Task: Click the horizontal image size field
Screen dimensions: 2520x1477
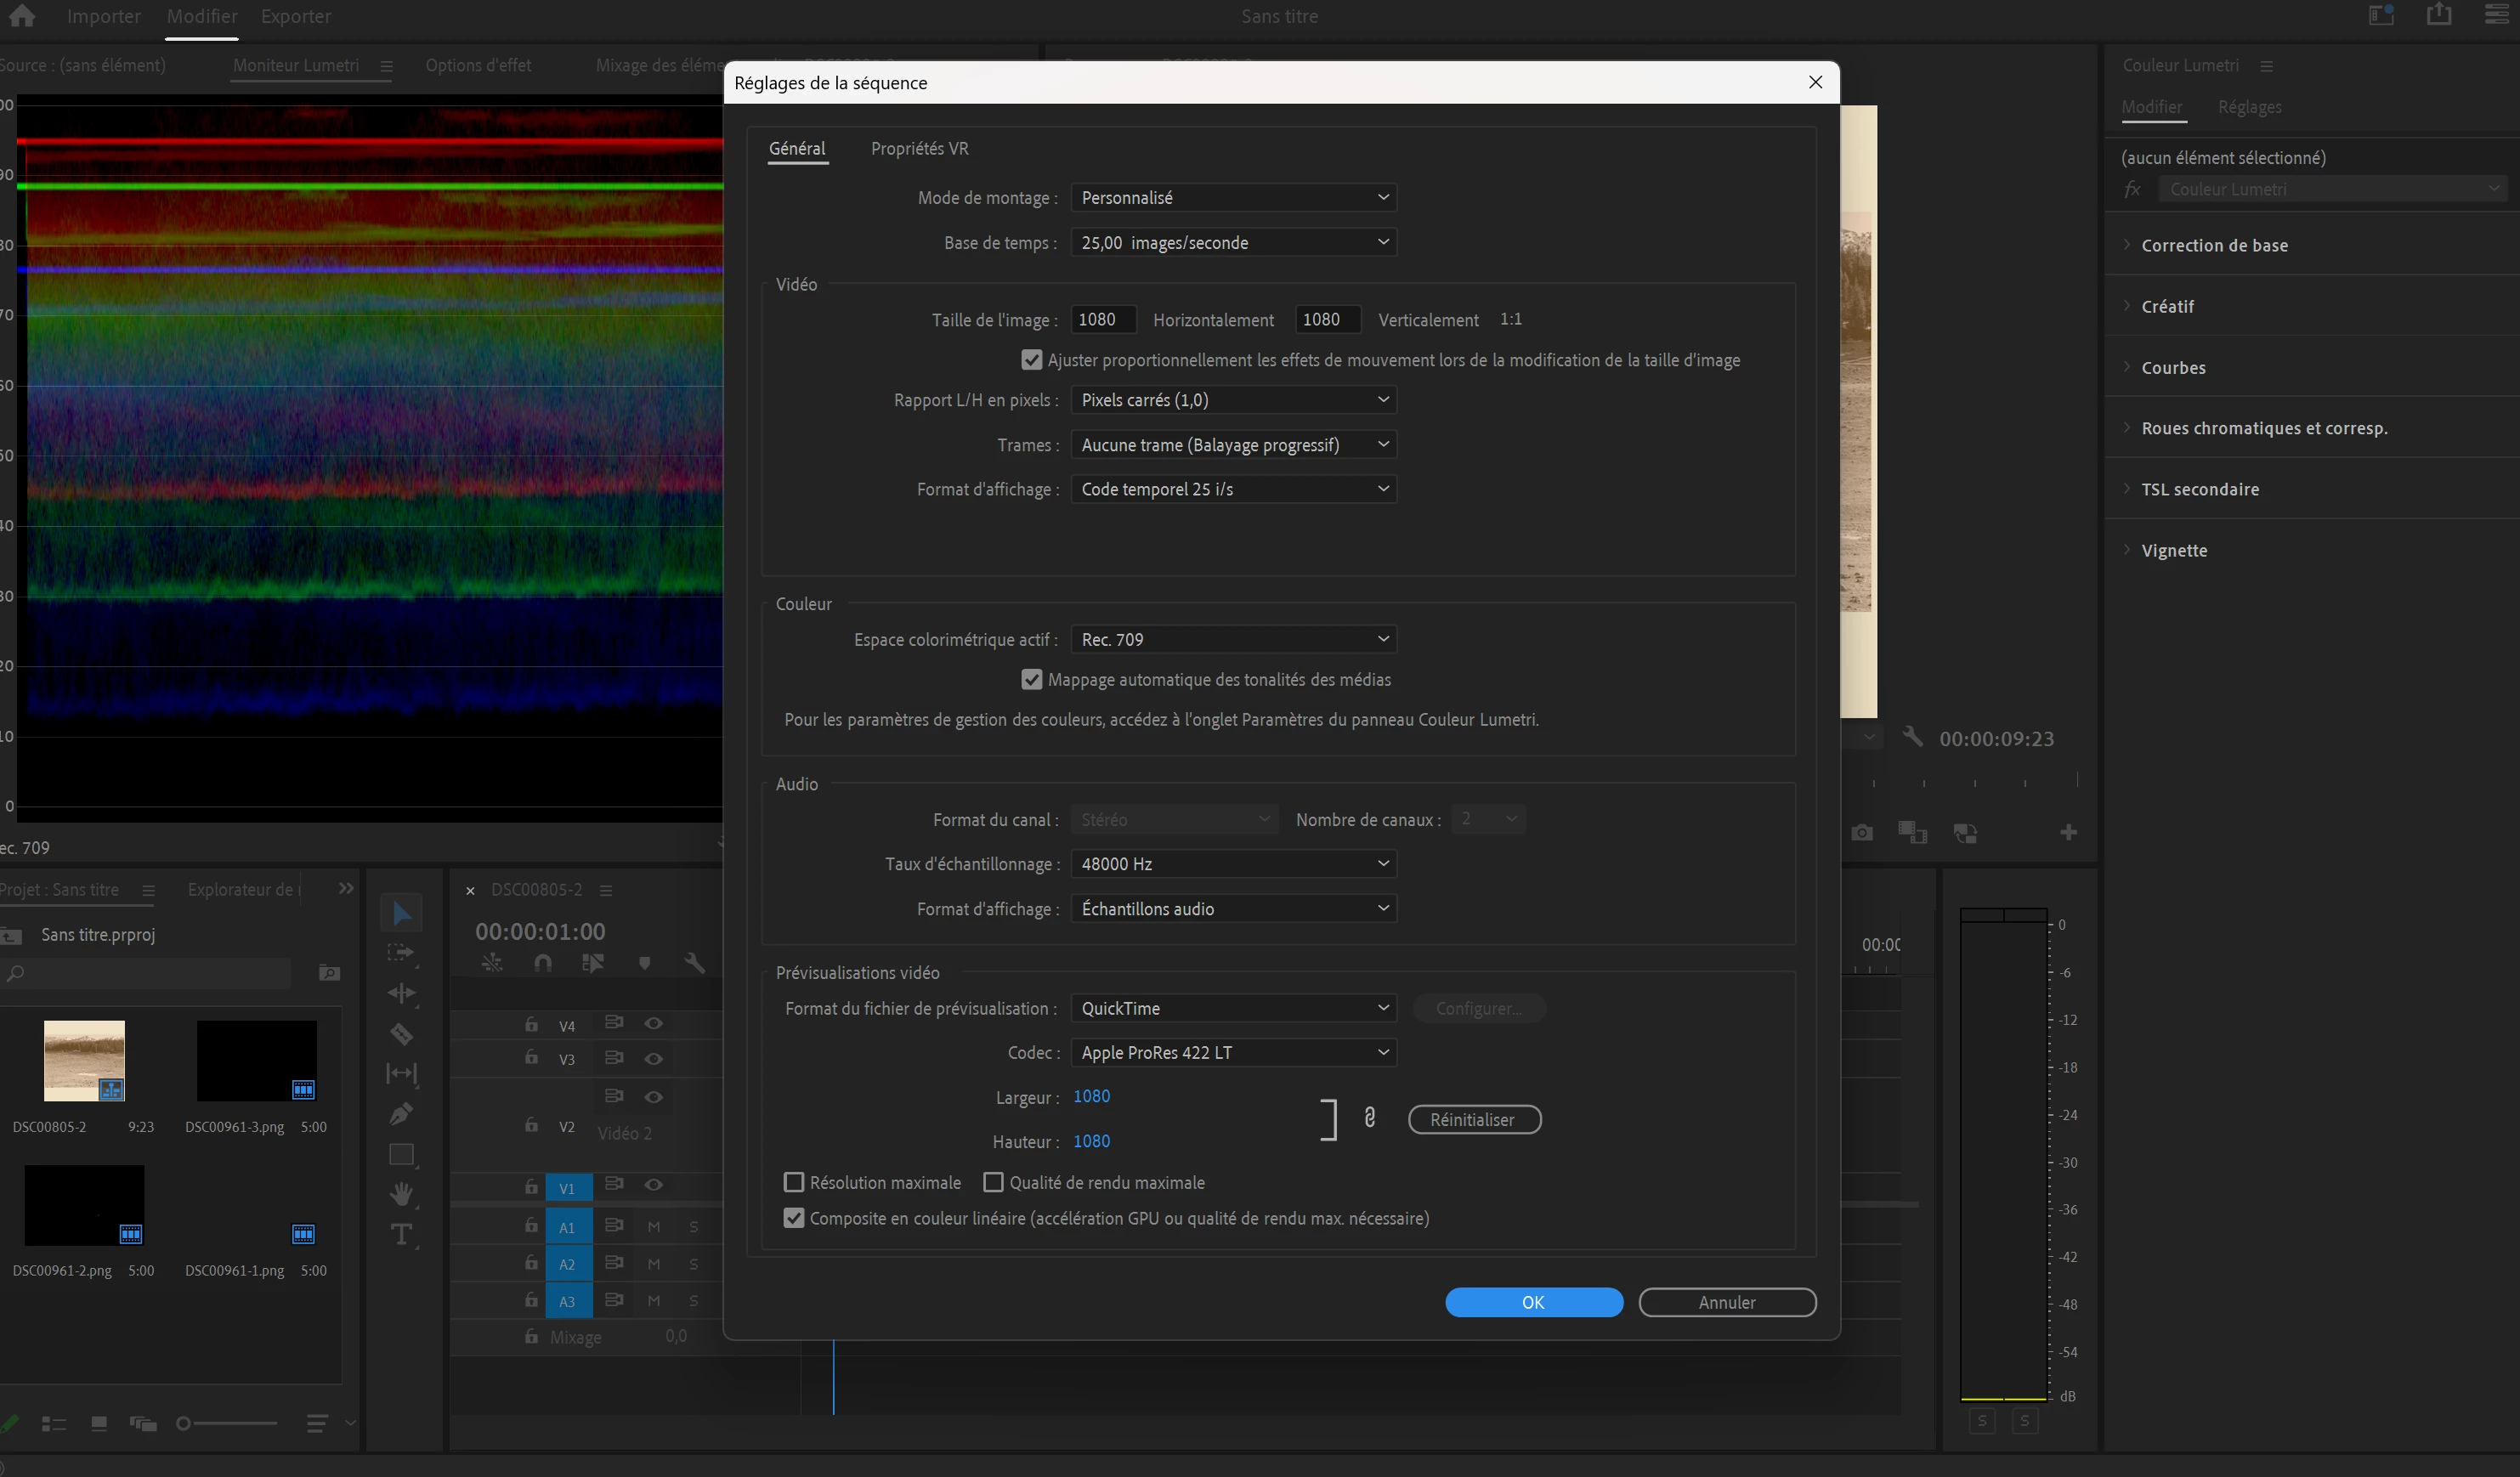Action: point(1102,320)
